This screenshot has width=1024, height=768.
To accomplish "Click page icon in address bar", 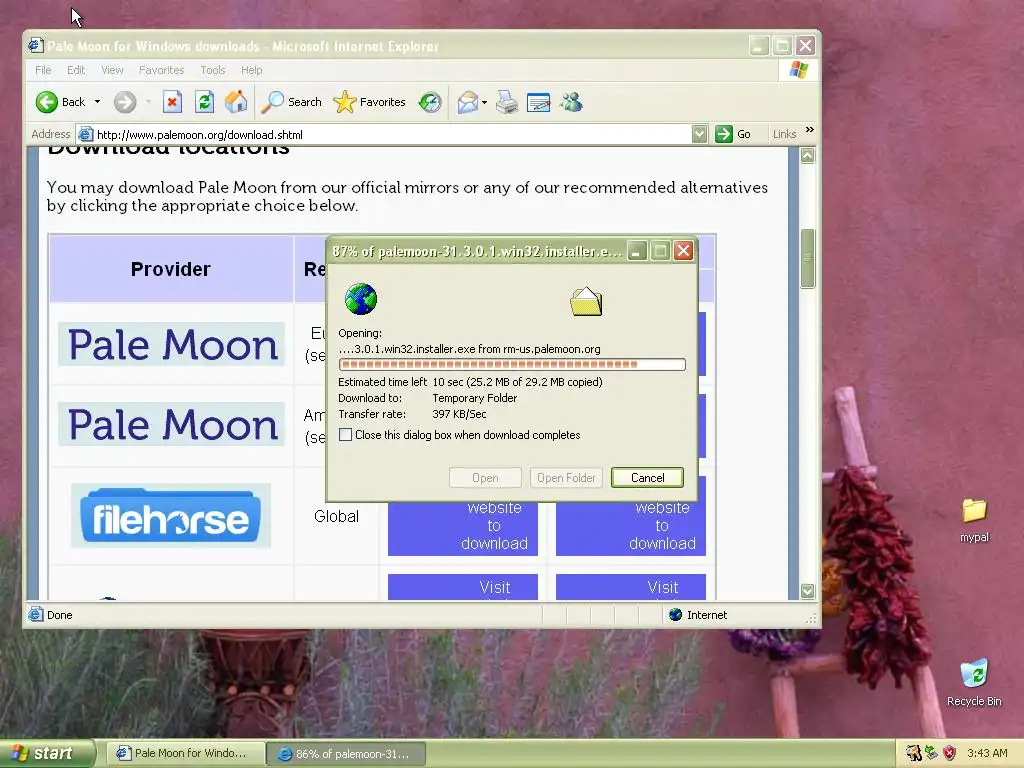I will (85, 135).
